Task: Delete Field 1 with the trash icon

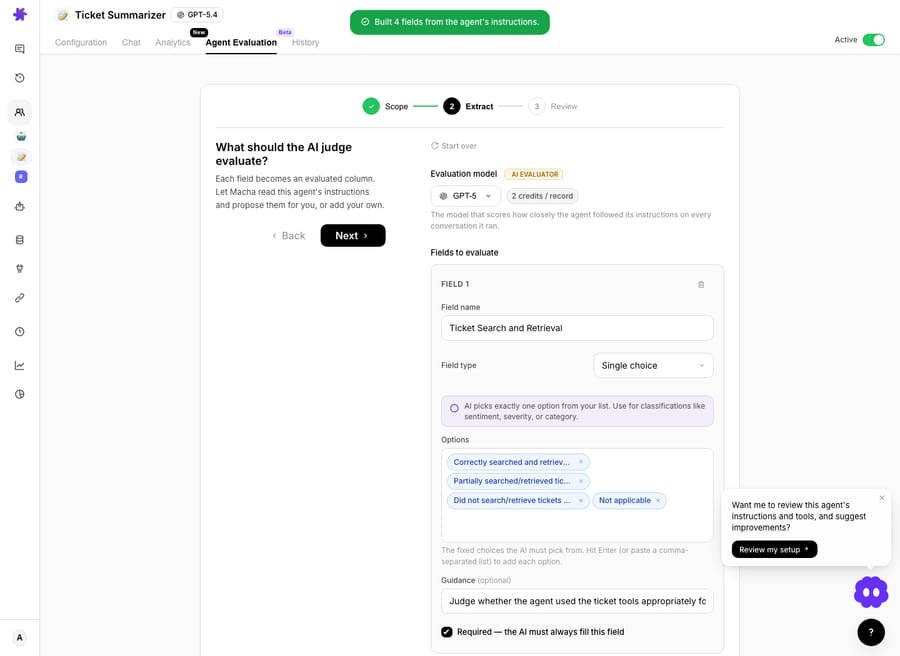Action: point(701,285)
